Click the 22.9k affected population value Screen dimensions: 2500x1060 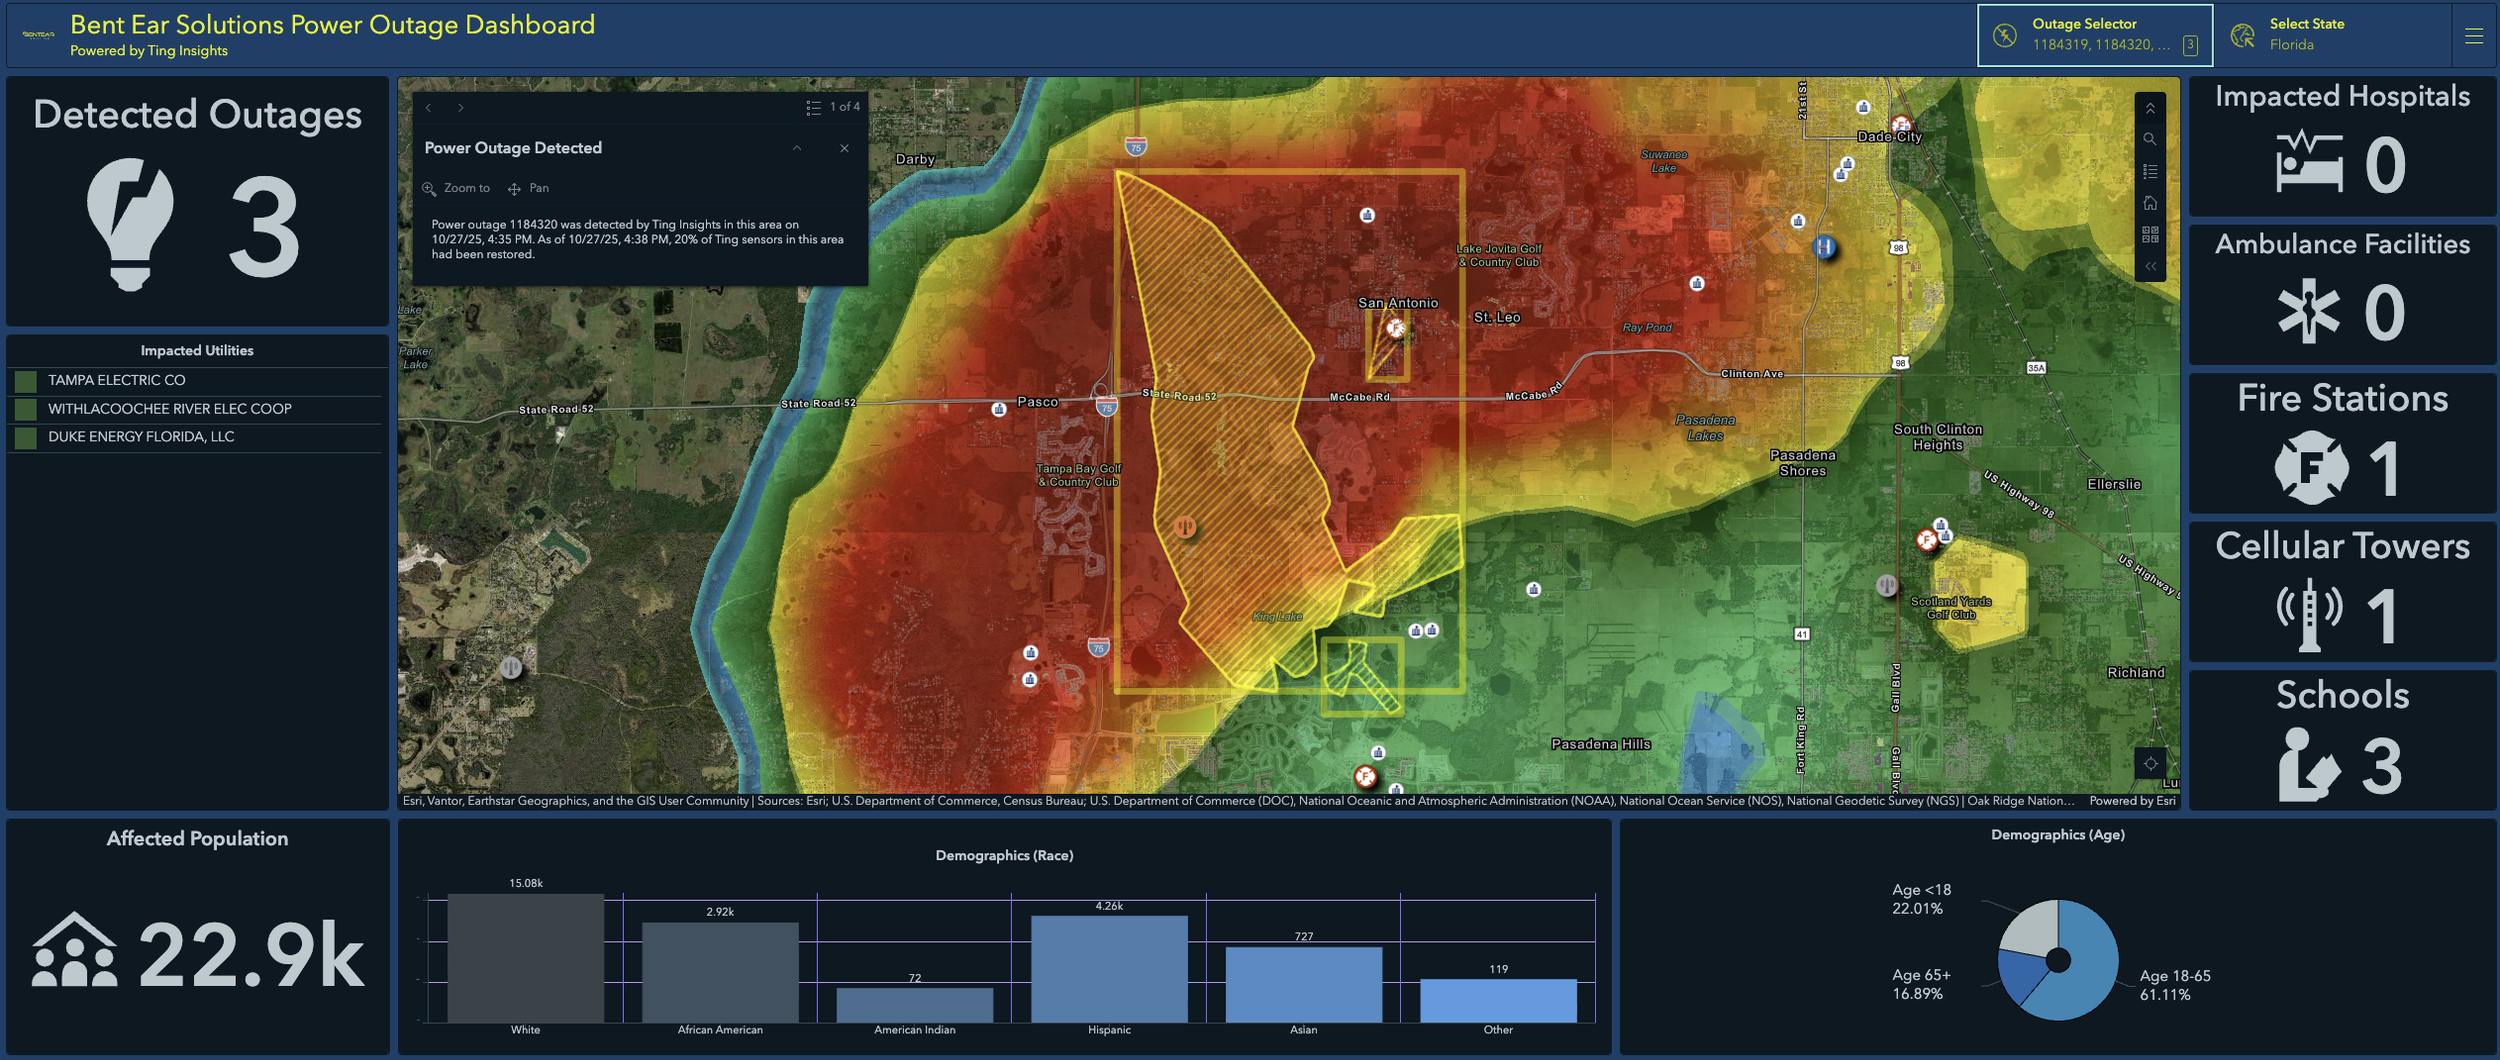[251, 955]
